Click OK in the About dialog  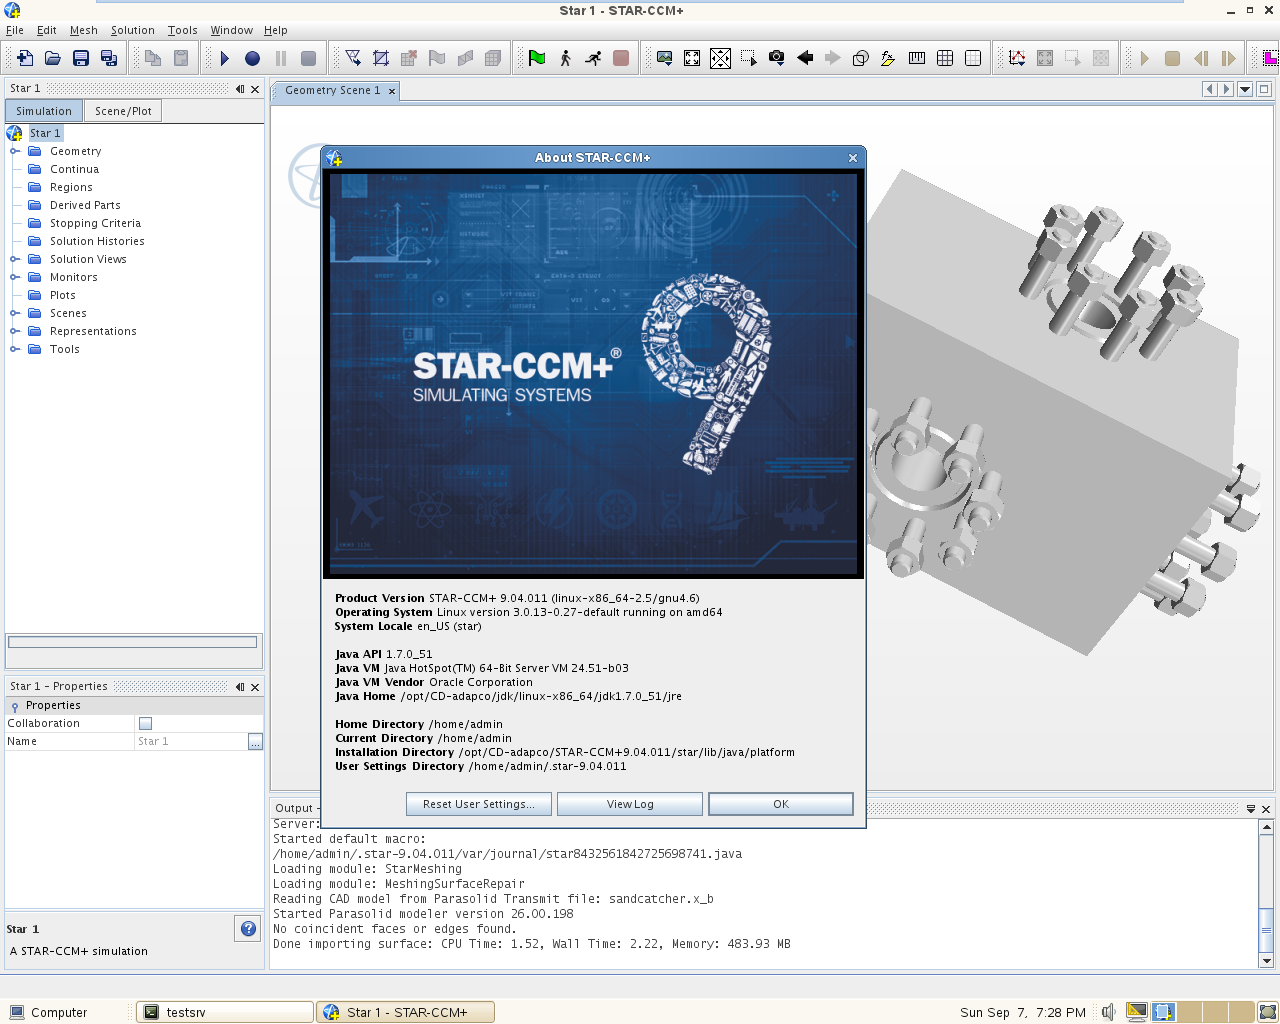781,804
